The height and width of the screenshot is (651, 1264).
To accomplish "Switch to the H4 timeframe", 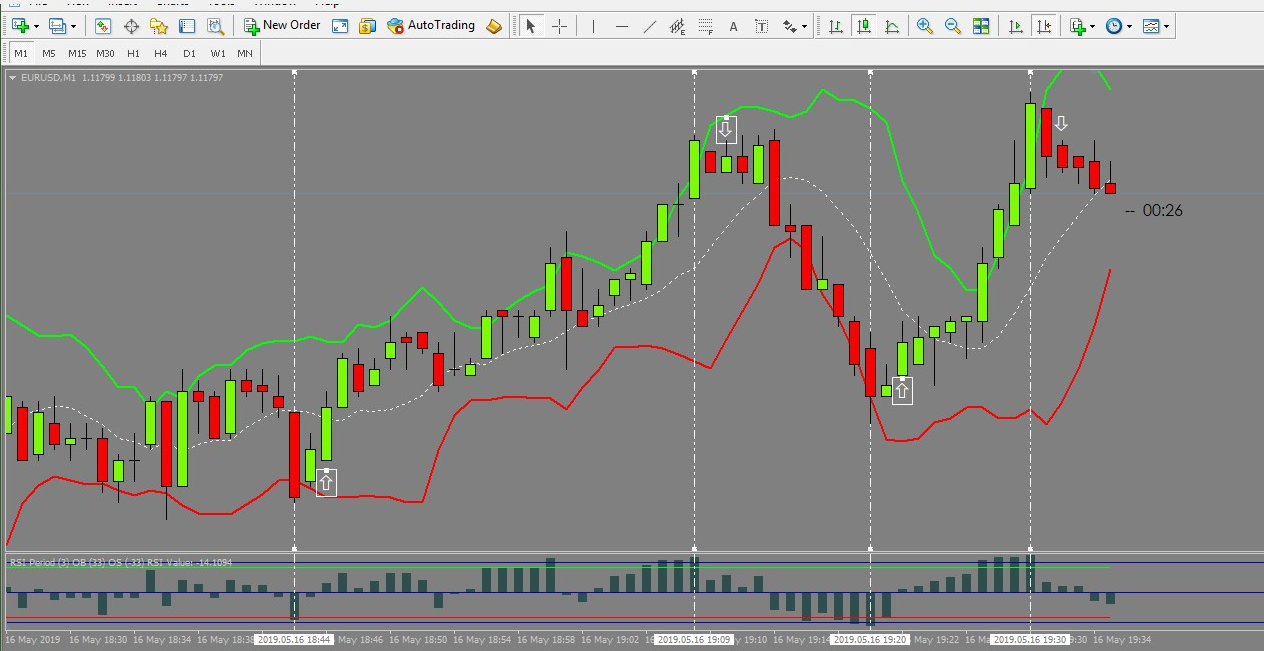I will coord(161,53).
